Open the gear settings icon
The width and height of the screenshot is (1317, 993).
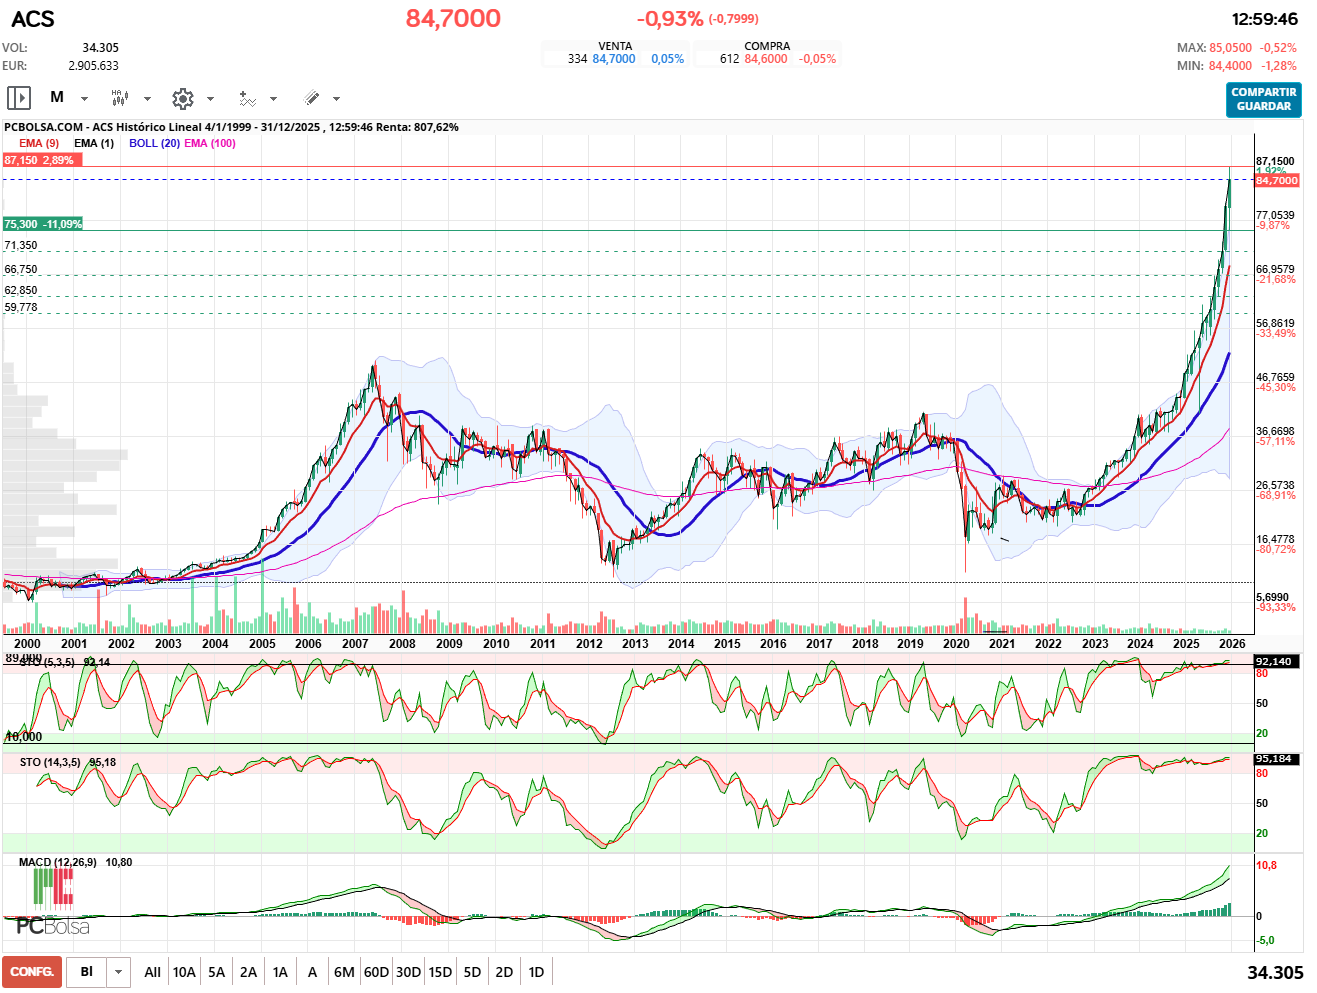tap(182, 98)
